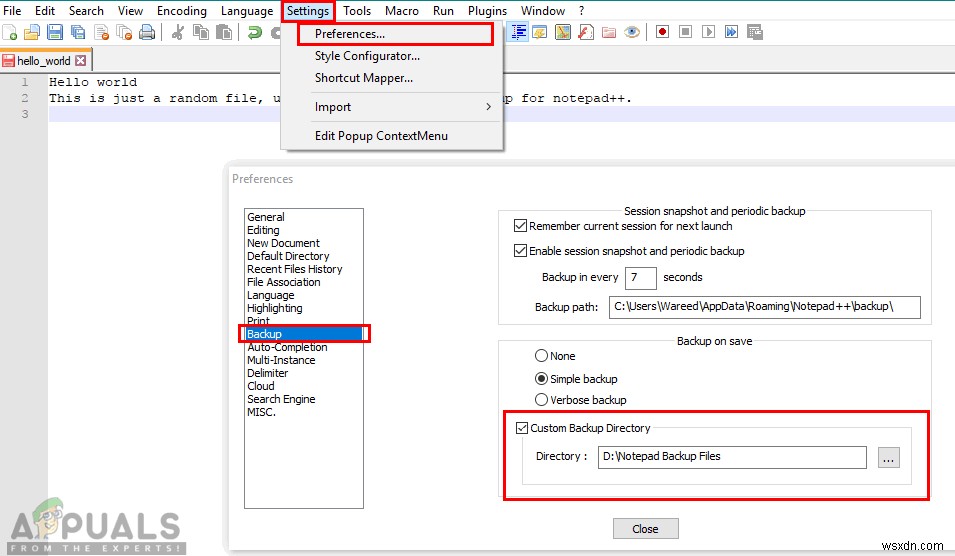The image size is (955, 556).
Task: Select Auto-Completion in Preferences list
Action: pyautogui.click(x=287, y=347)
